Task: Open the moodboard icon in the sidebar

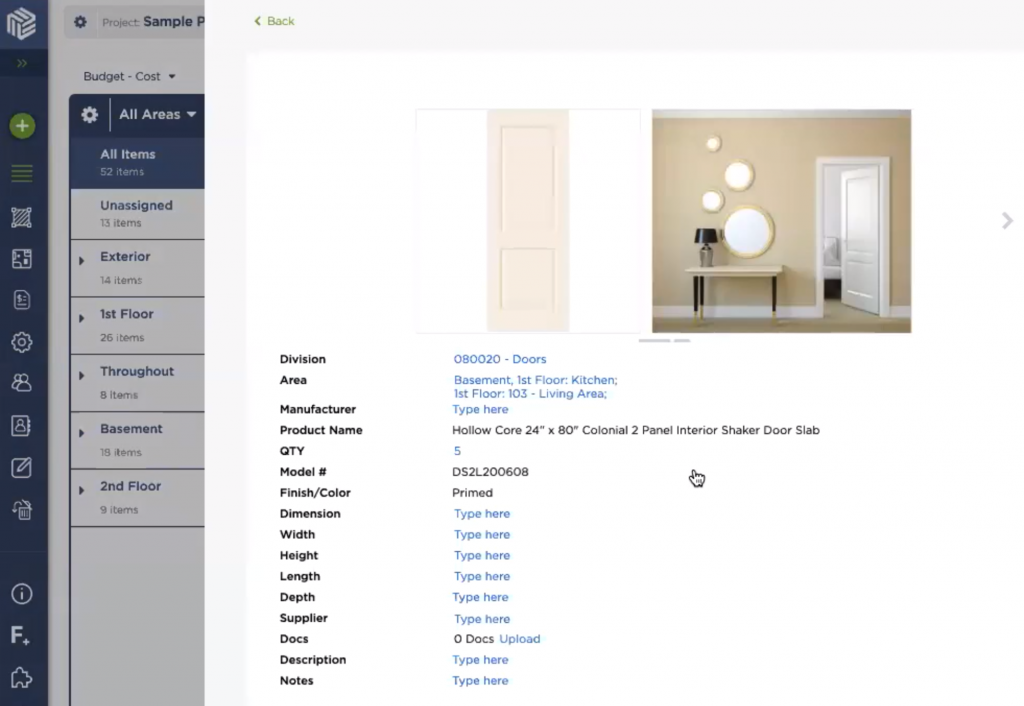Action: click(x=23, y=217)
